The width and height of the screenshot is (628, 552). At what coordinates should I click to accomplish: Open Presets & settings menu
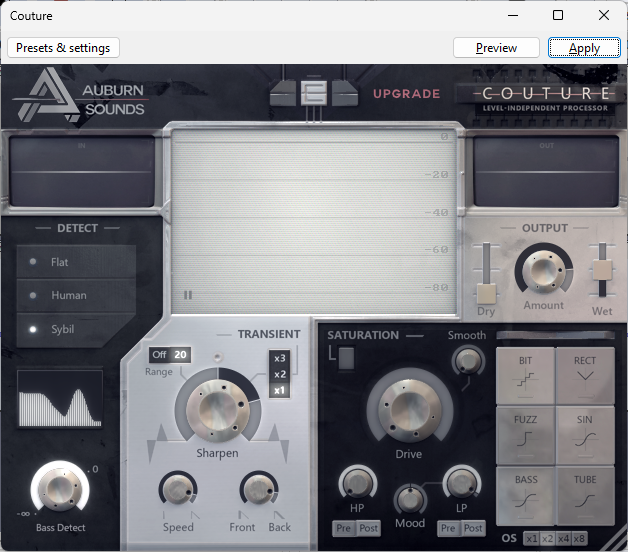click(x=63, y=47)
